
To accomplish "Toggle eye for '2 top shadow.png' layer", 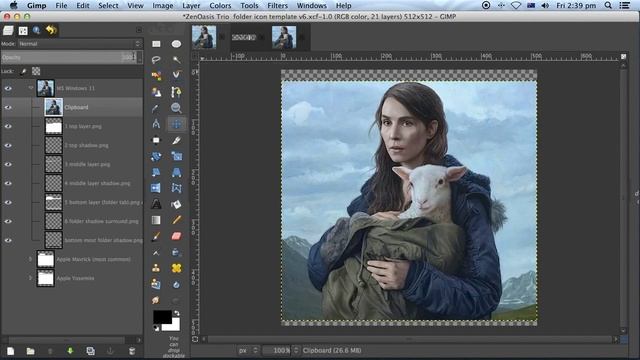I will click(x=8, y=145).
